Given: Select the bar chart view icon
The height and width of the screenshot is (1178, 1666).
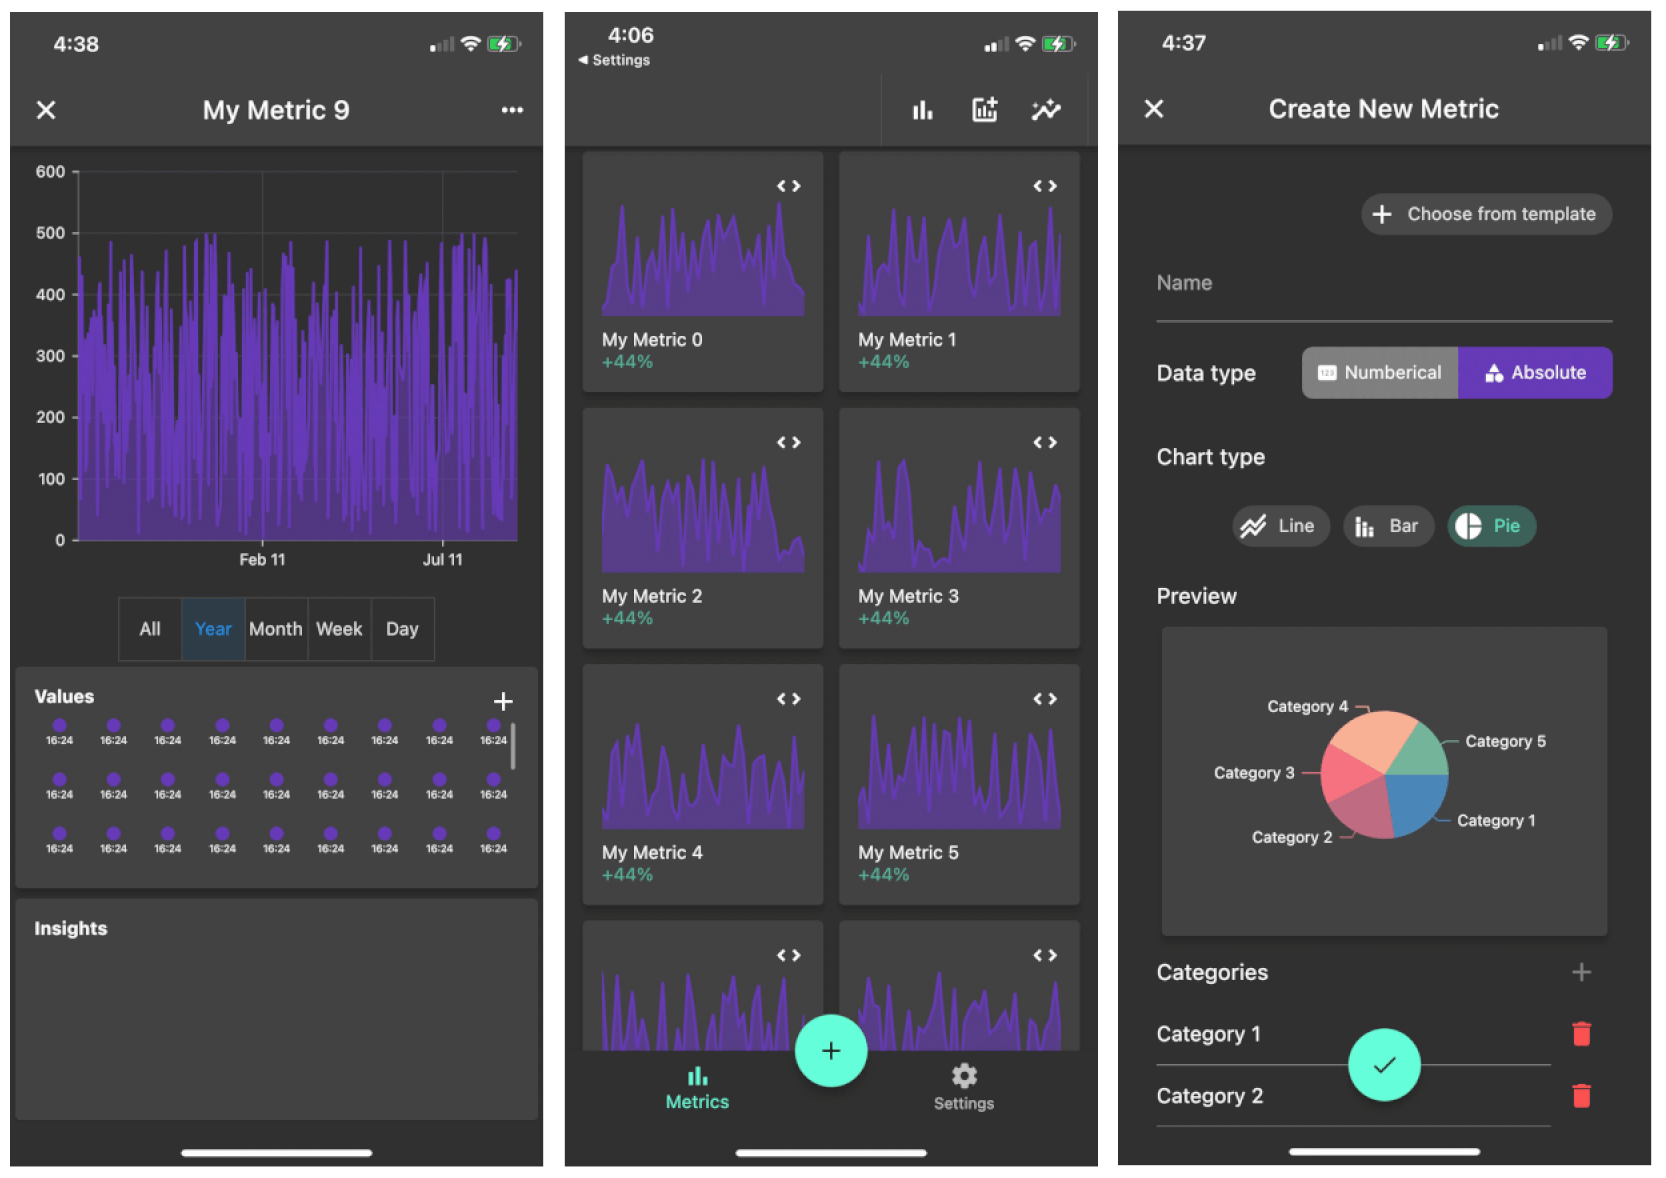Looking at the screenshot, I should coord(922,110).
